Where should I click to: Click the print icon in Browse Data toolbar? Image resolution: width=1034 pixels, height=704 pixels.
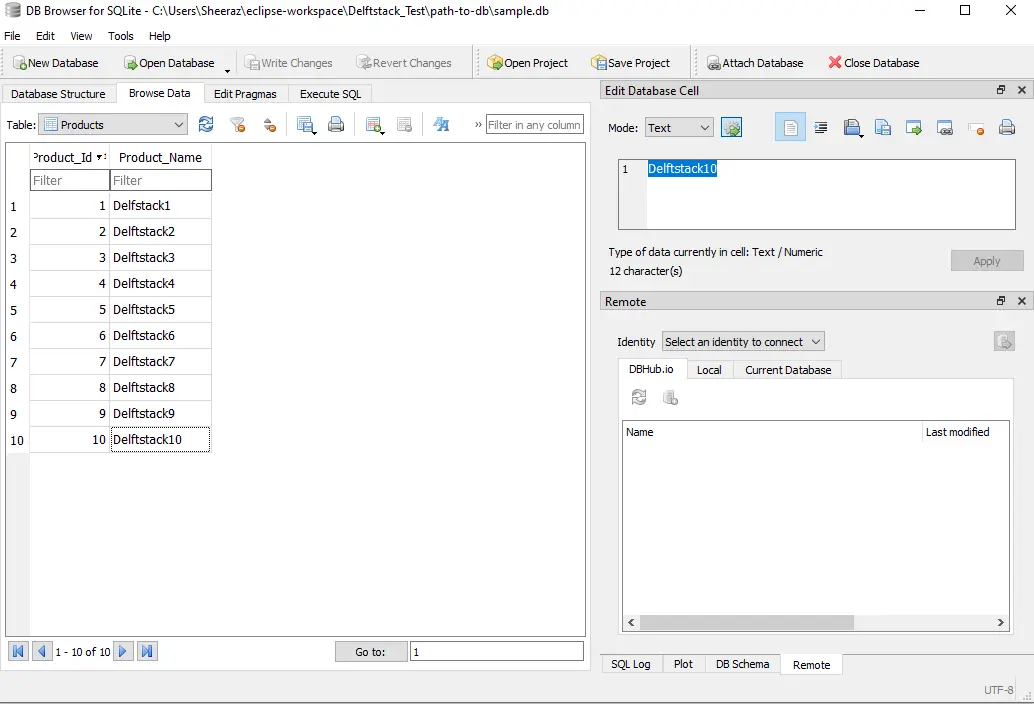336,125
